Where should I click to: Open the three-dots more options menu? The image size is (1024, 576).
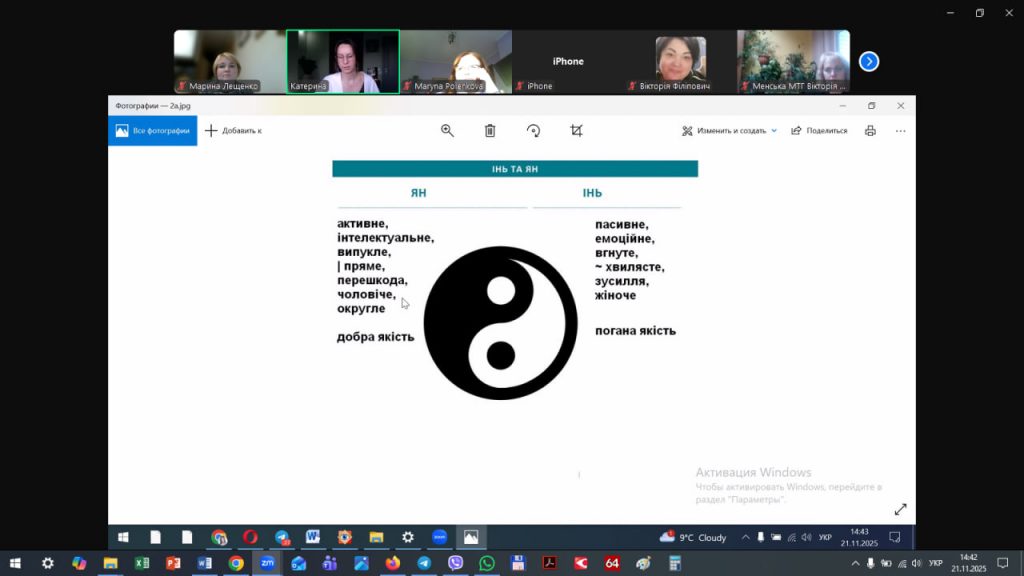tap(900, 131)
